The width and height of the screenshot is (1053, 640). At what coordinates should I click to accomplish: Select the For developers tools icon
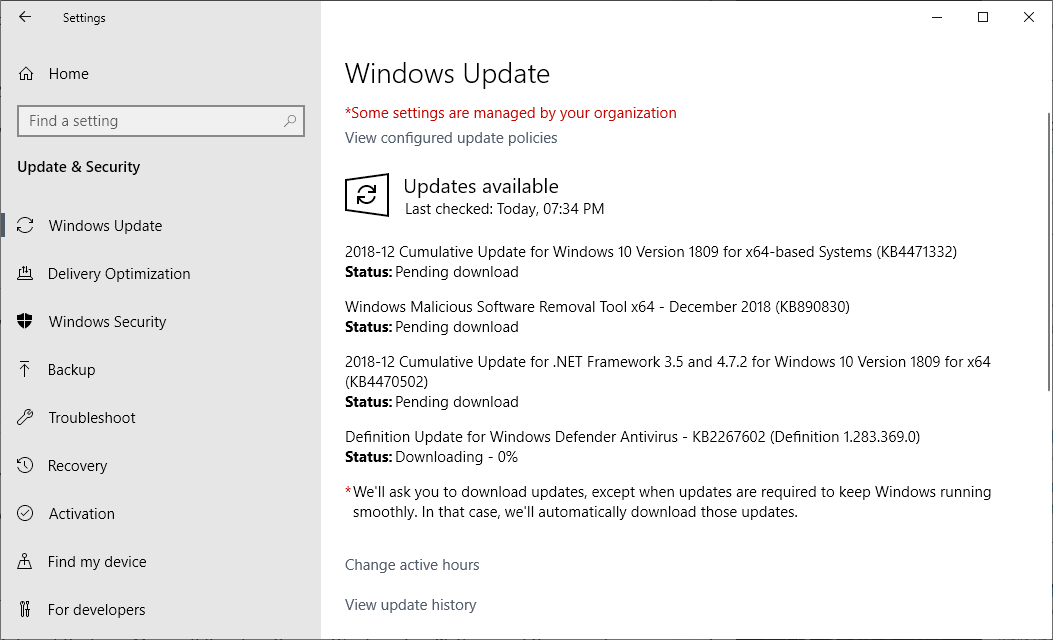pyautogui.click(x=25, y=609)
